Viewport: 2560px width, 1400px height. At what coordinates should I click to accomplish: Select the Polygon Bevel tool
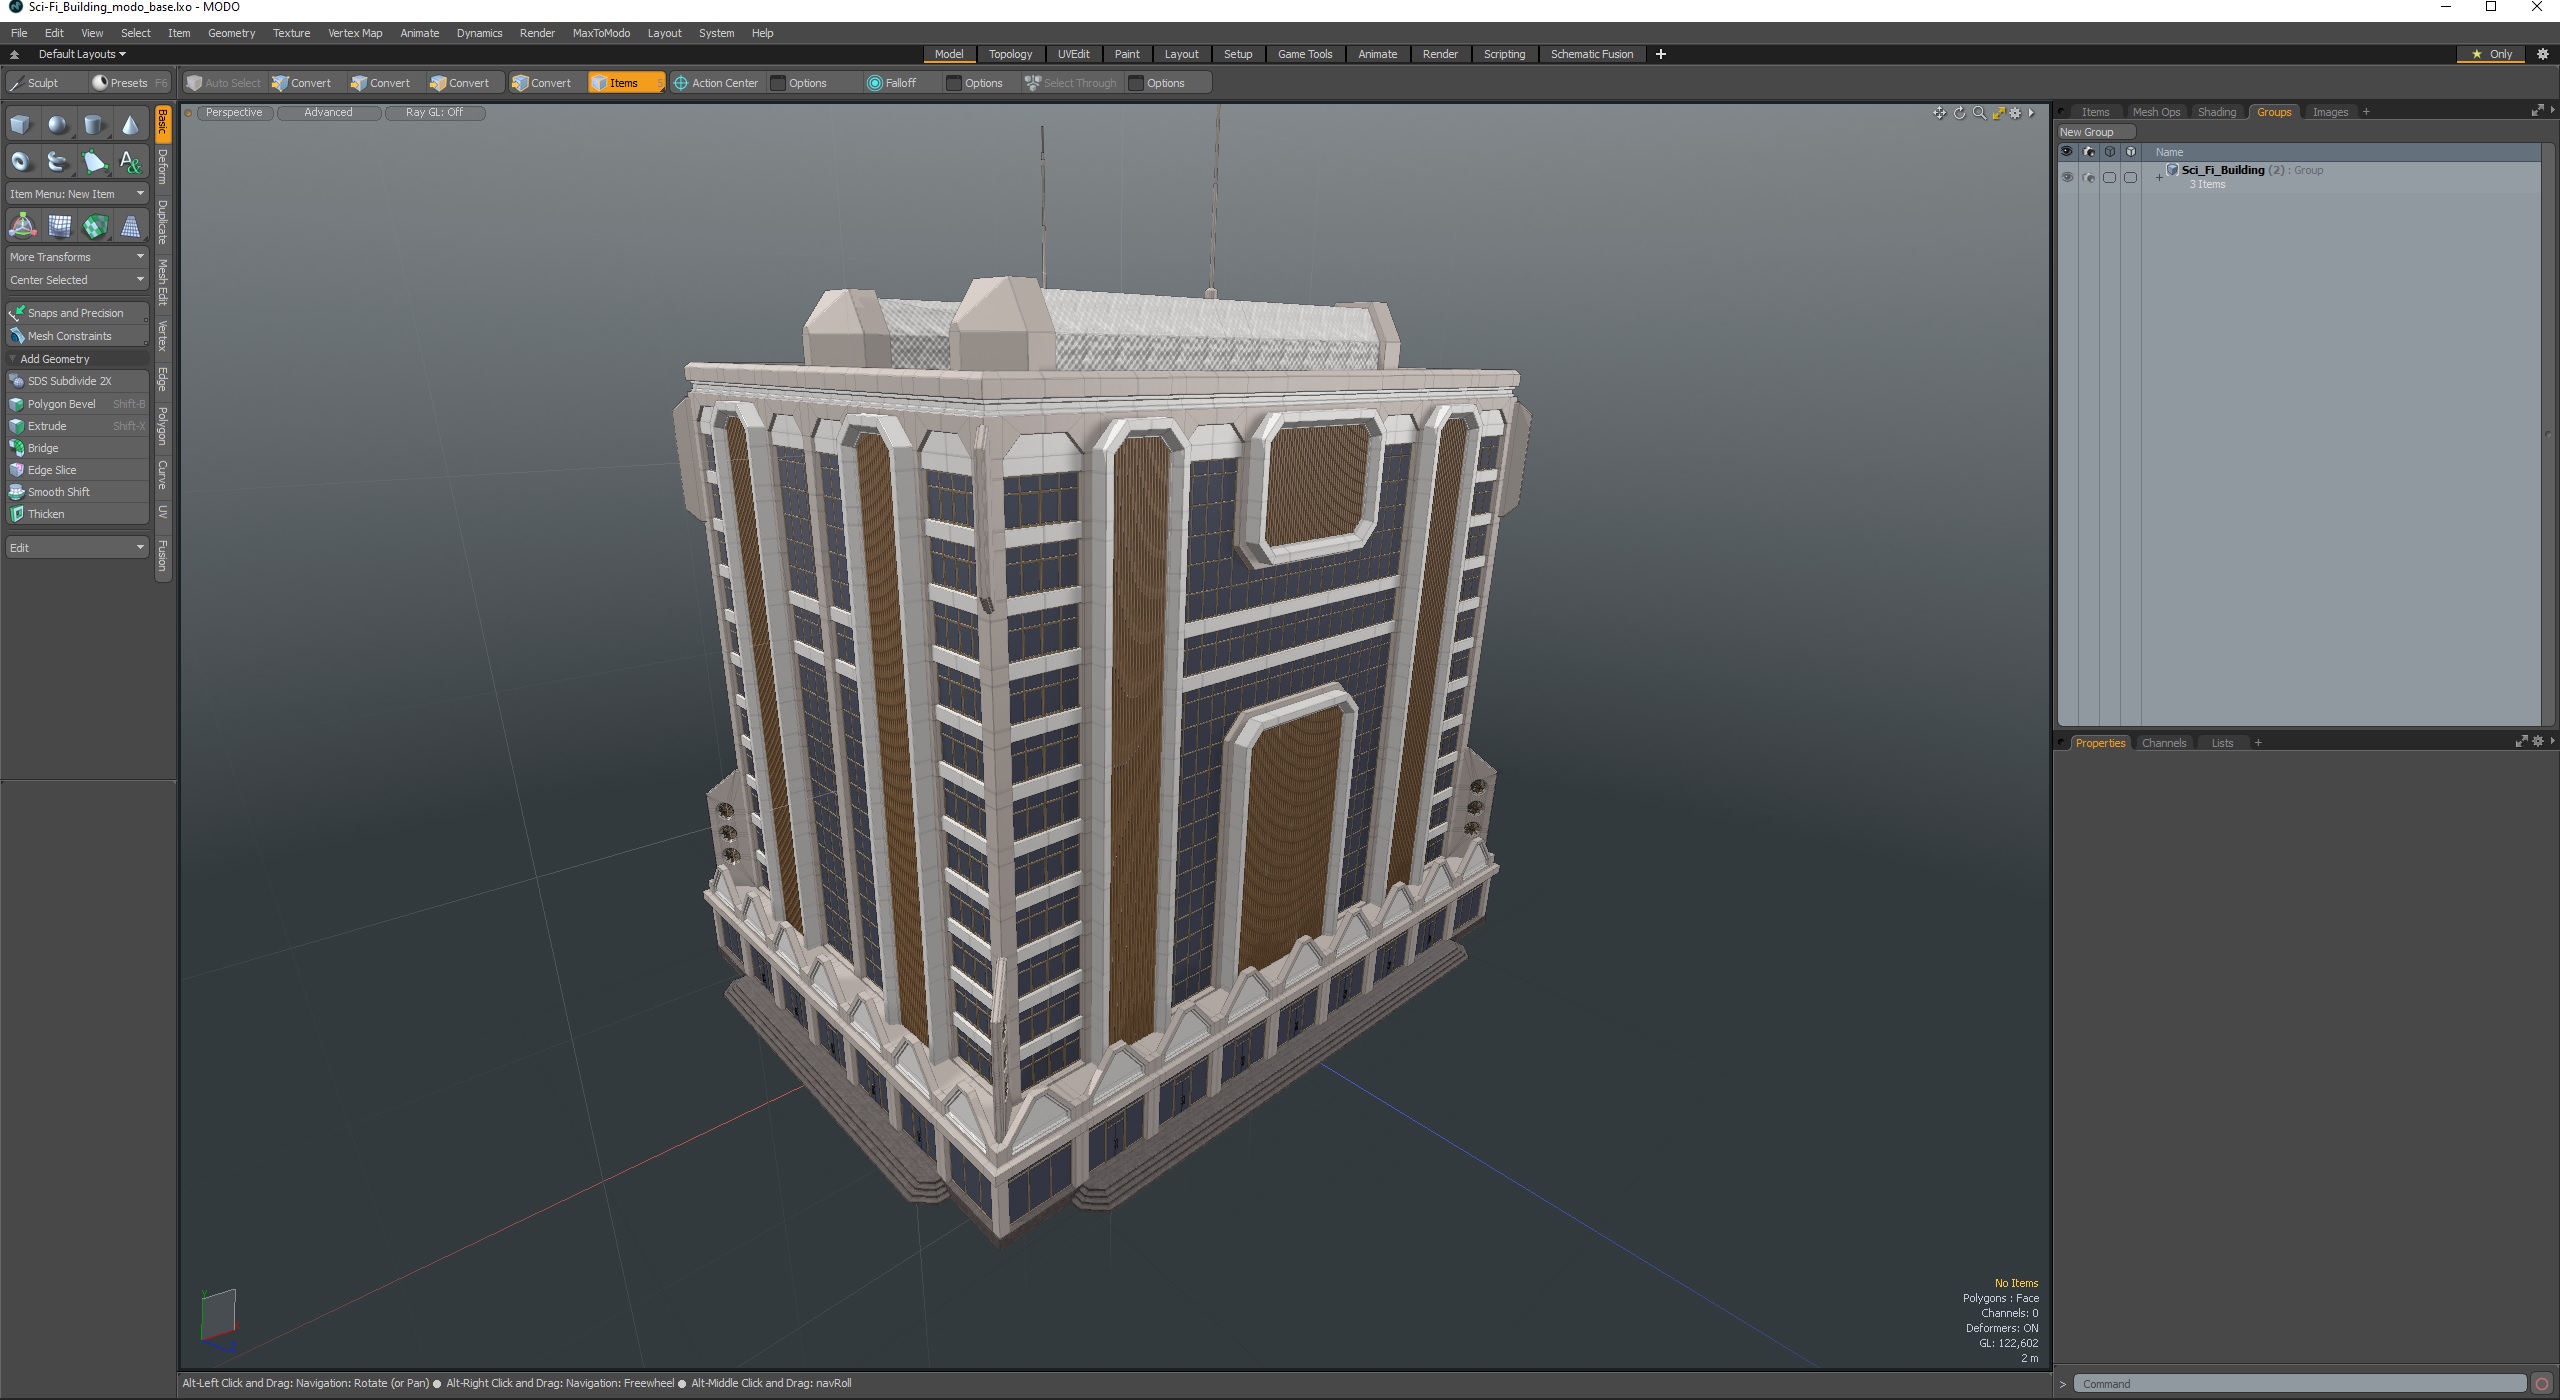[62, 403]
